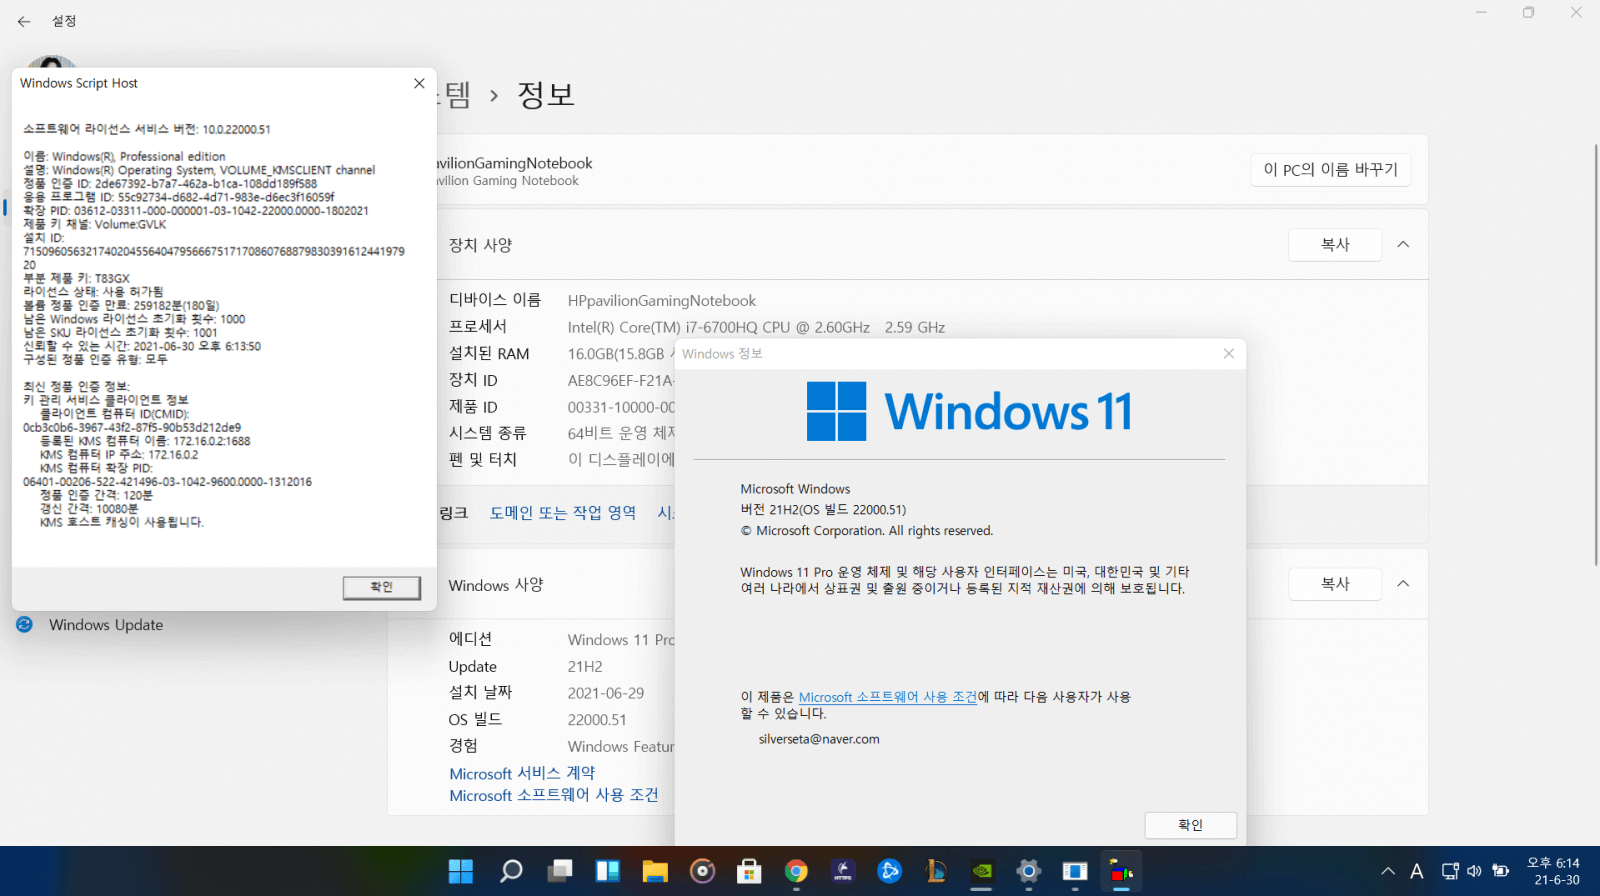The image size is (1600, 896).
Task: Select the Intel Core i7-6700HQ processor text
Action: pos(756,327)
